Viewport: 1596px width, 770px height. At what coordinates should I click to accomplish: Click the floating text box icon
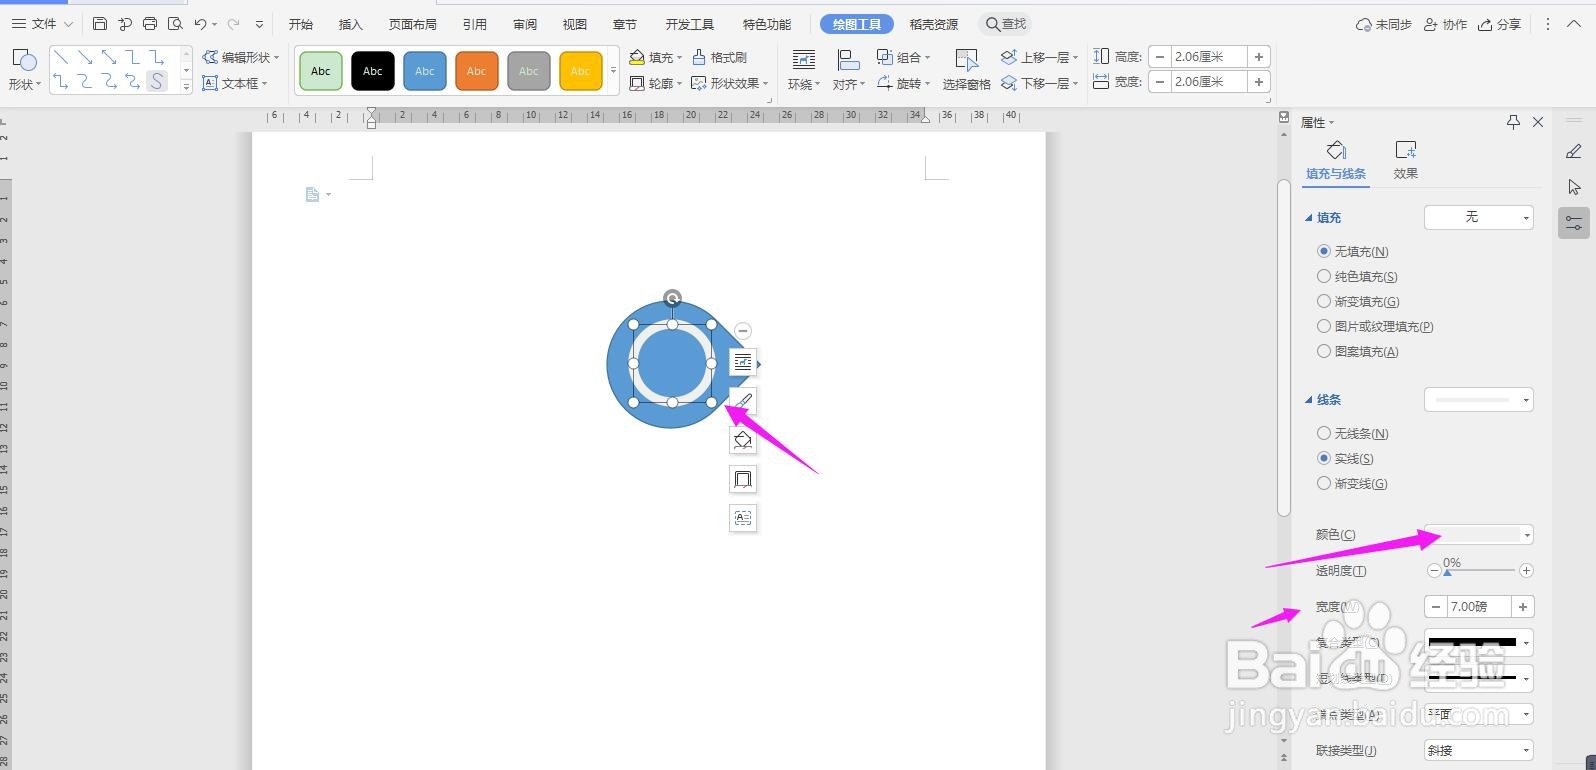coord(743,518)
